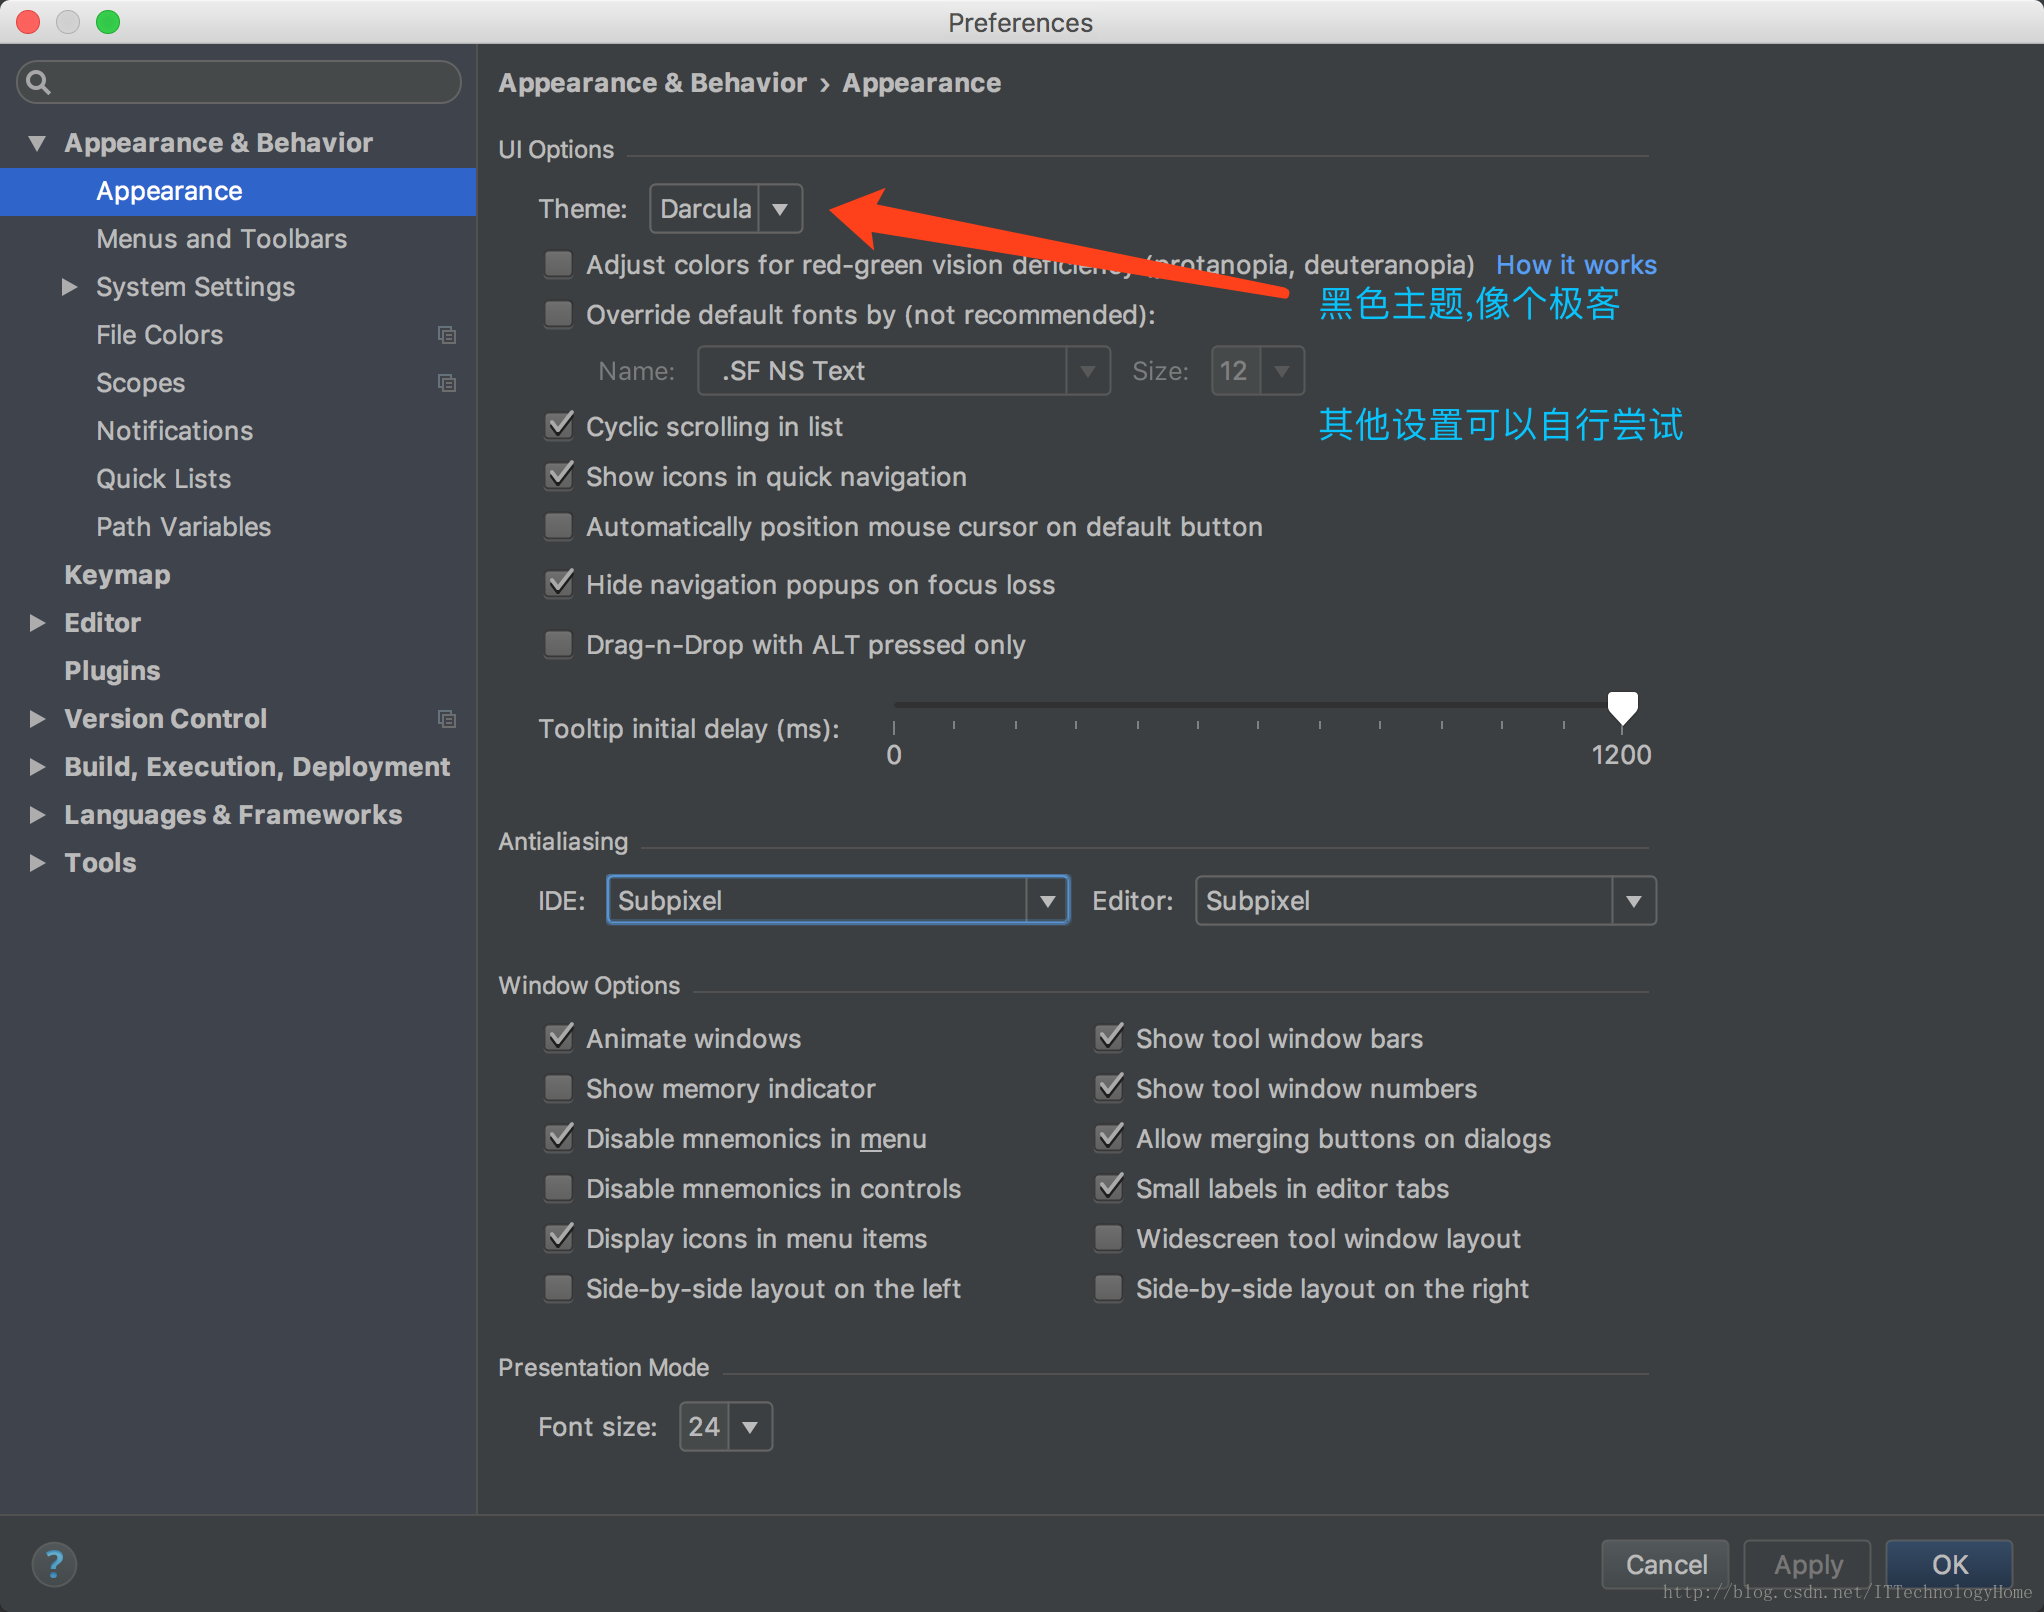2044x1612 pixels.
Task: Click the Editor section expand arrow
Action: (x=36, y=622)
